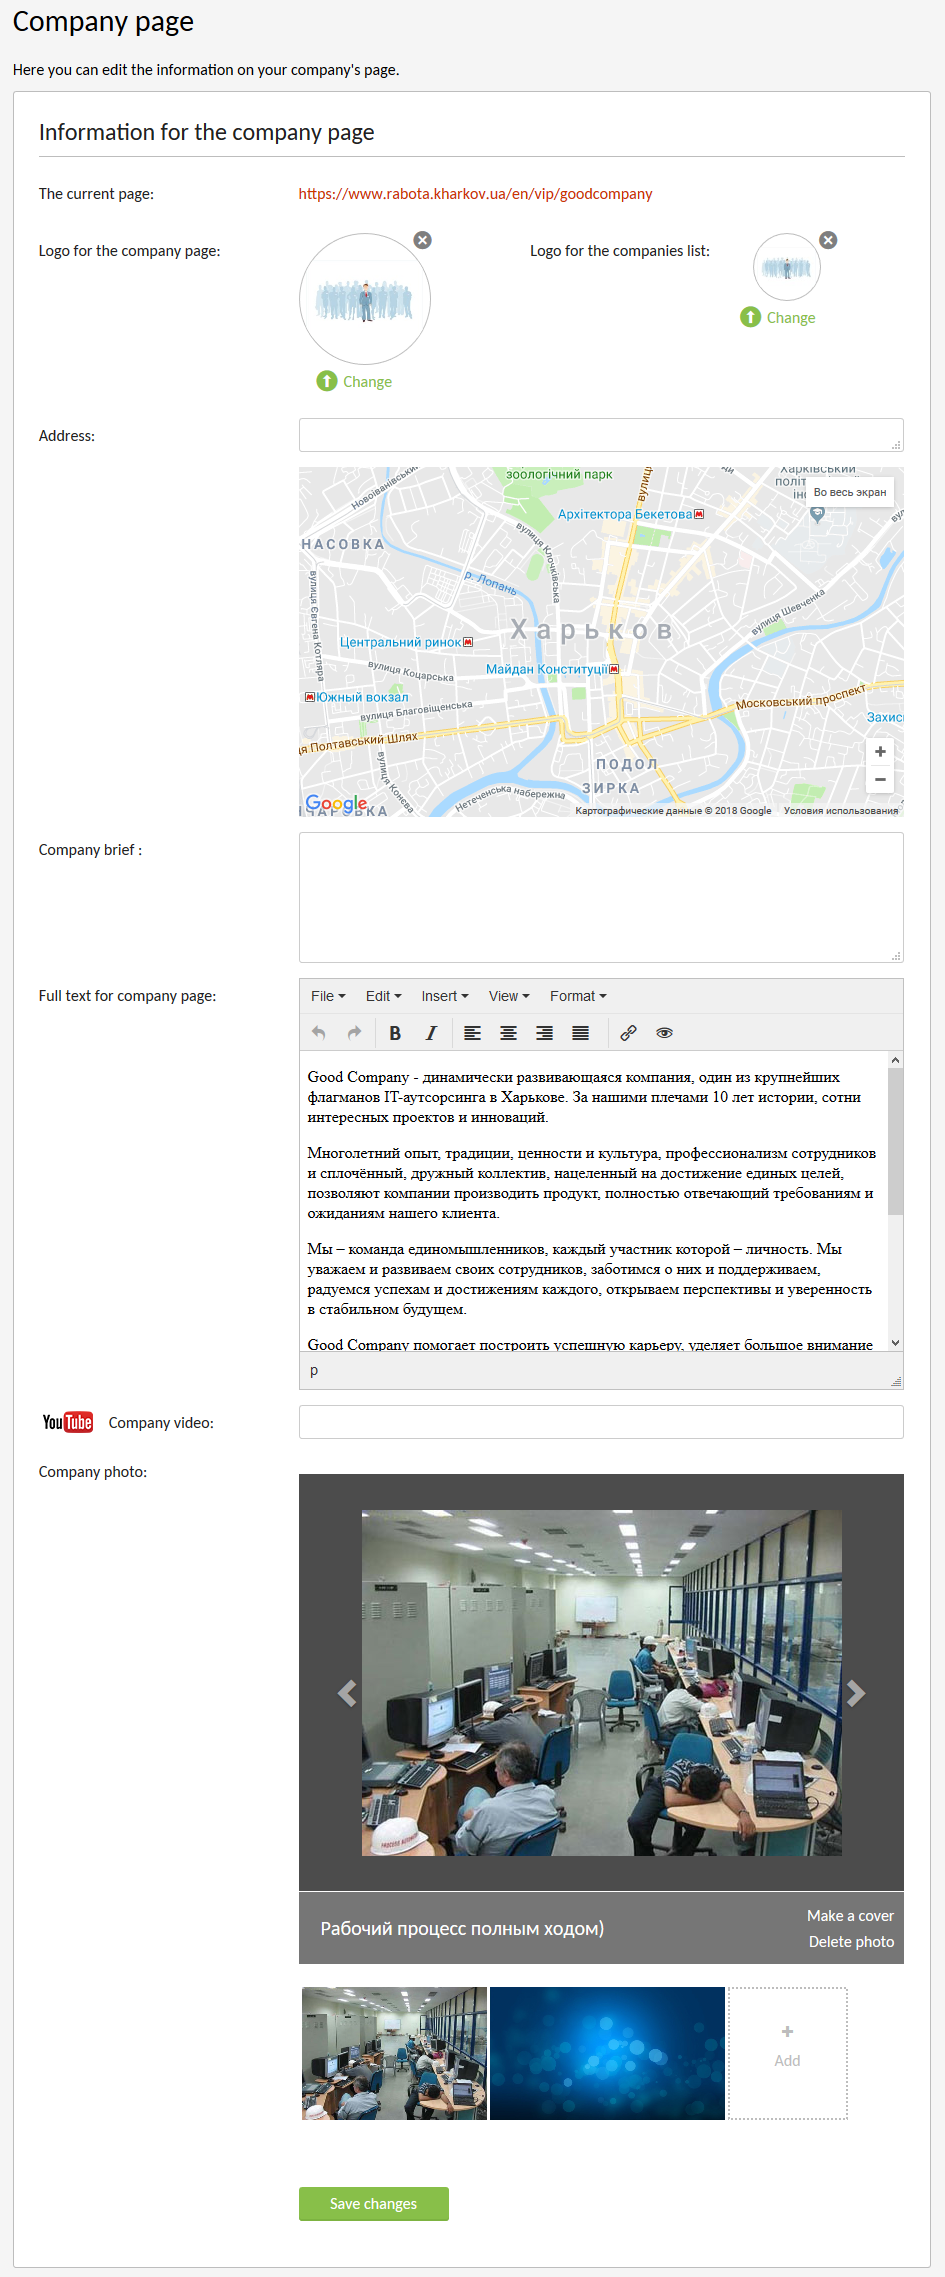
Task: Click the text editor scrollbar
Action: pyautogui.click(x=895, y=1141)
